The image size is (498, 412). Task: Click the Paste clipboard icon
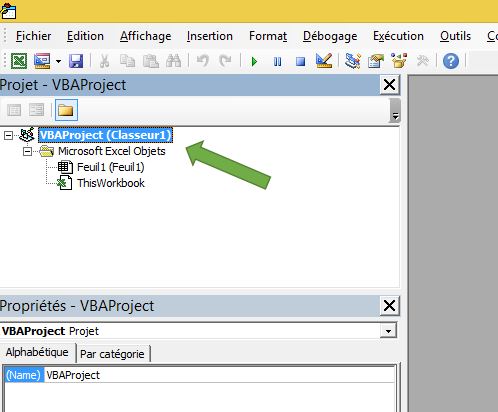click(151, 61)
